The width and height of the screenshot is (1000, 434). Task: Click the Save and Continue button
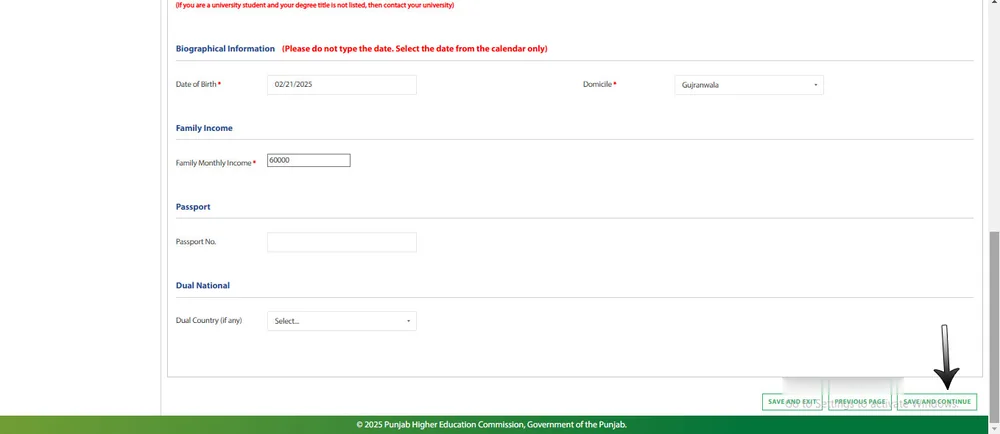pos(936,402)
